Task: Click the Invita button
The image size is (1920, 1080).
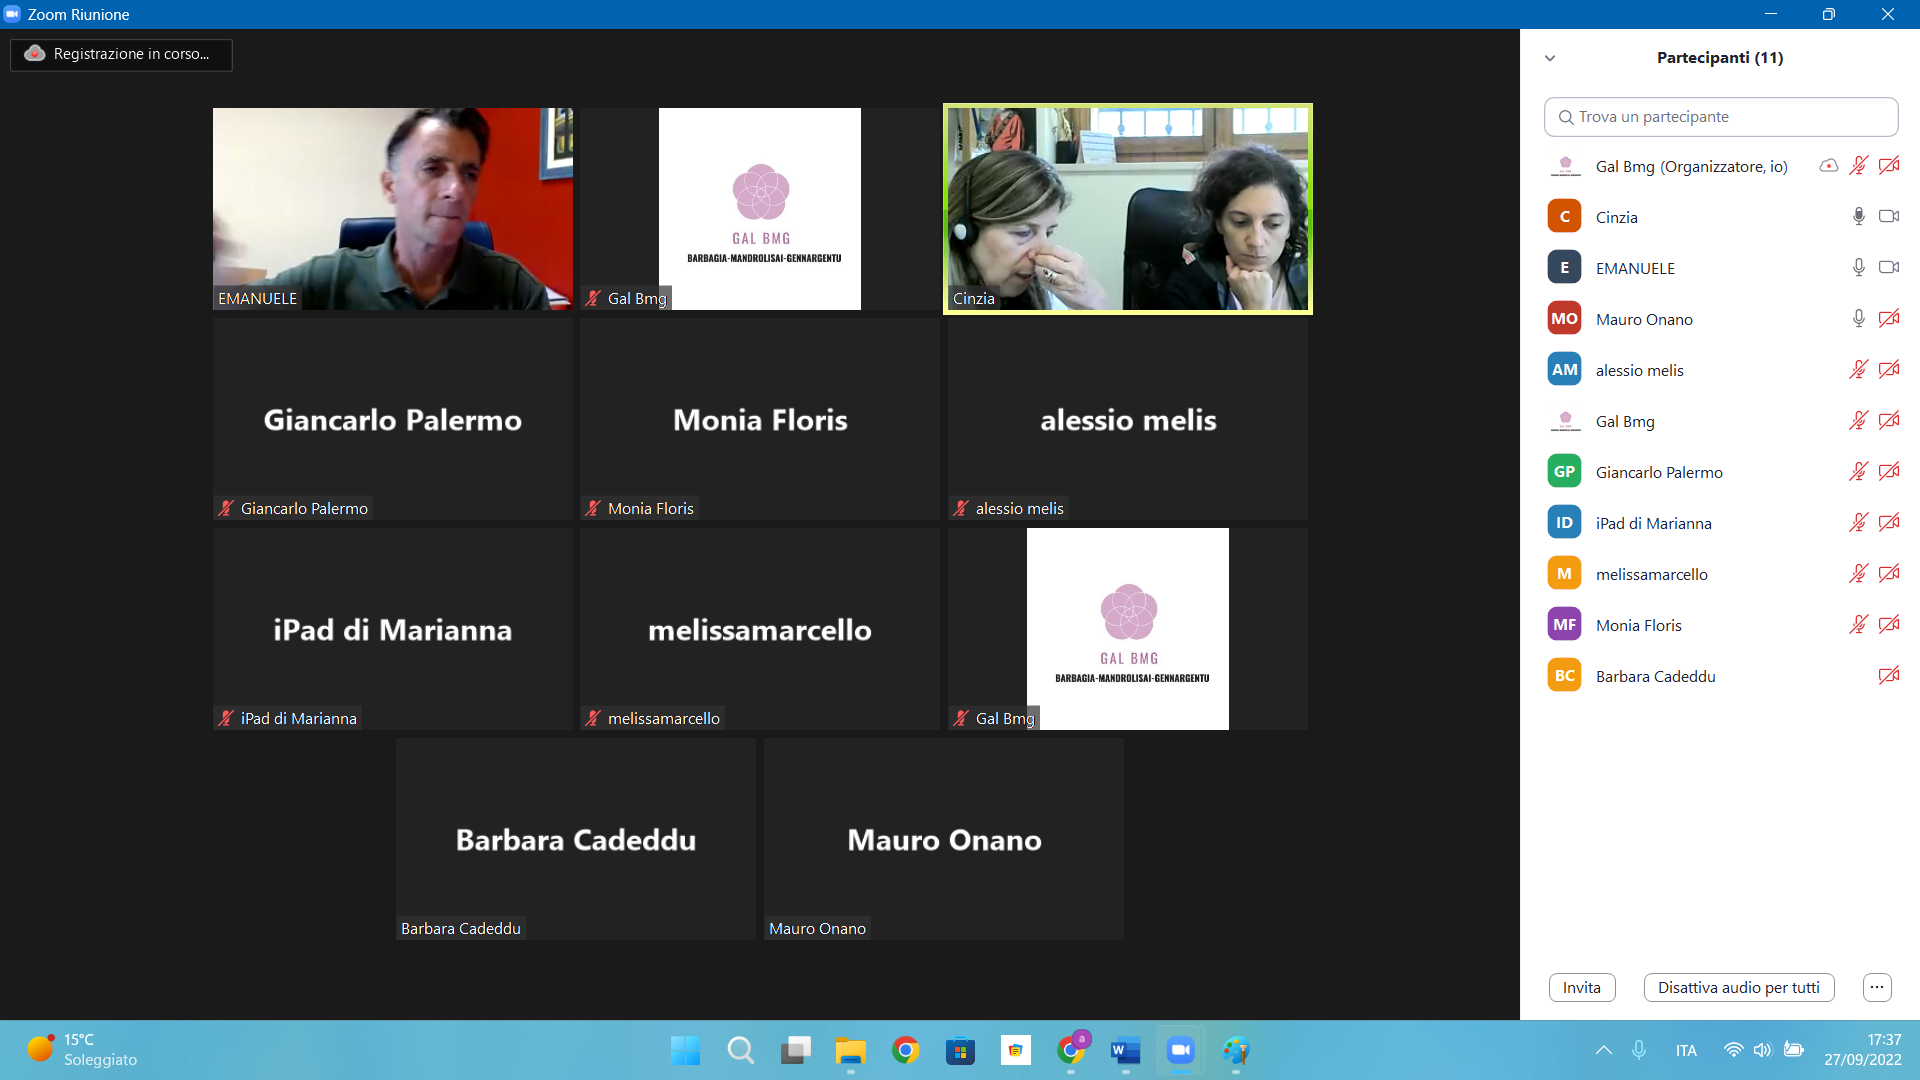Action: click(1581, 987)
